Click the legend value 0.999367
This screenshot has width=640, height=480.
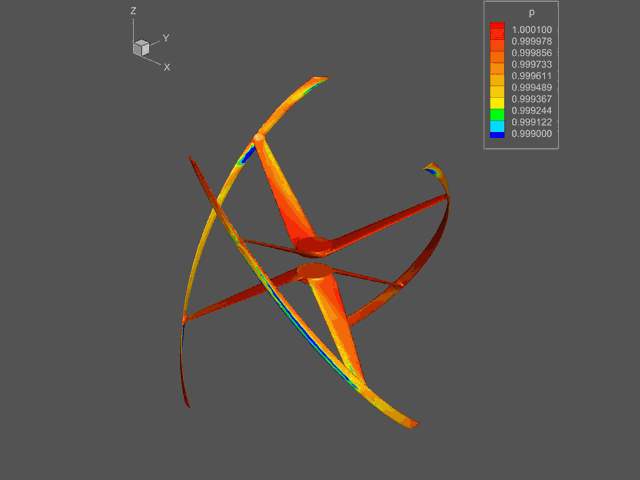click(x=531, y=99)
